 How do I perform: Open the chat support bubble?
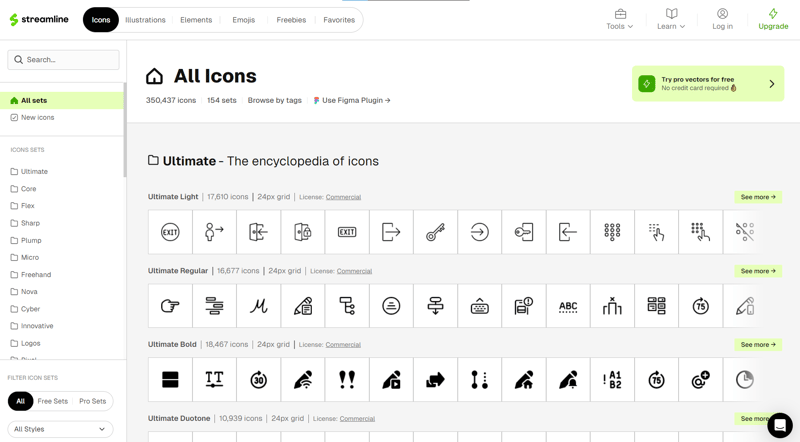tap(780, 425)
